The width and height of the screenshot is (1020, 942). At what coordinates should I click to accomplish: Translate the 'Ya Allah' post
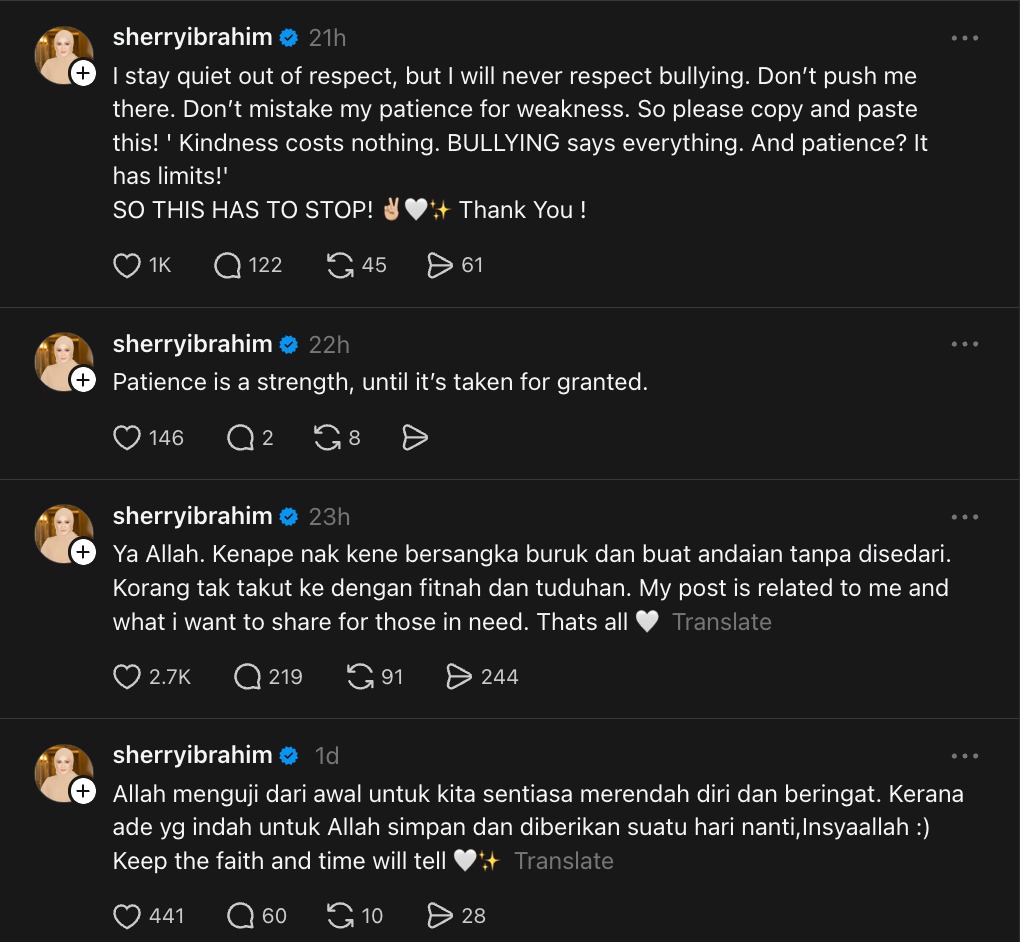pos(721,622)
